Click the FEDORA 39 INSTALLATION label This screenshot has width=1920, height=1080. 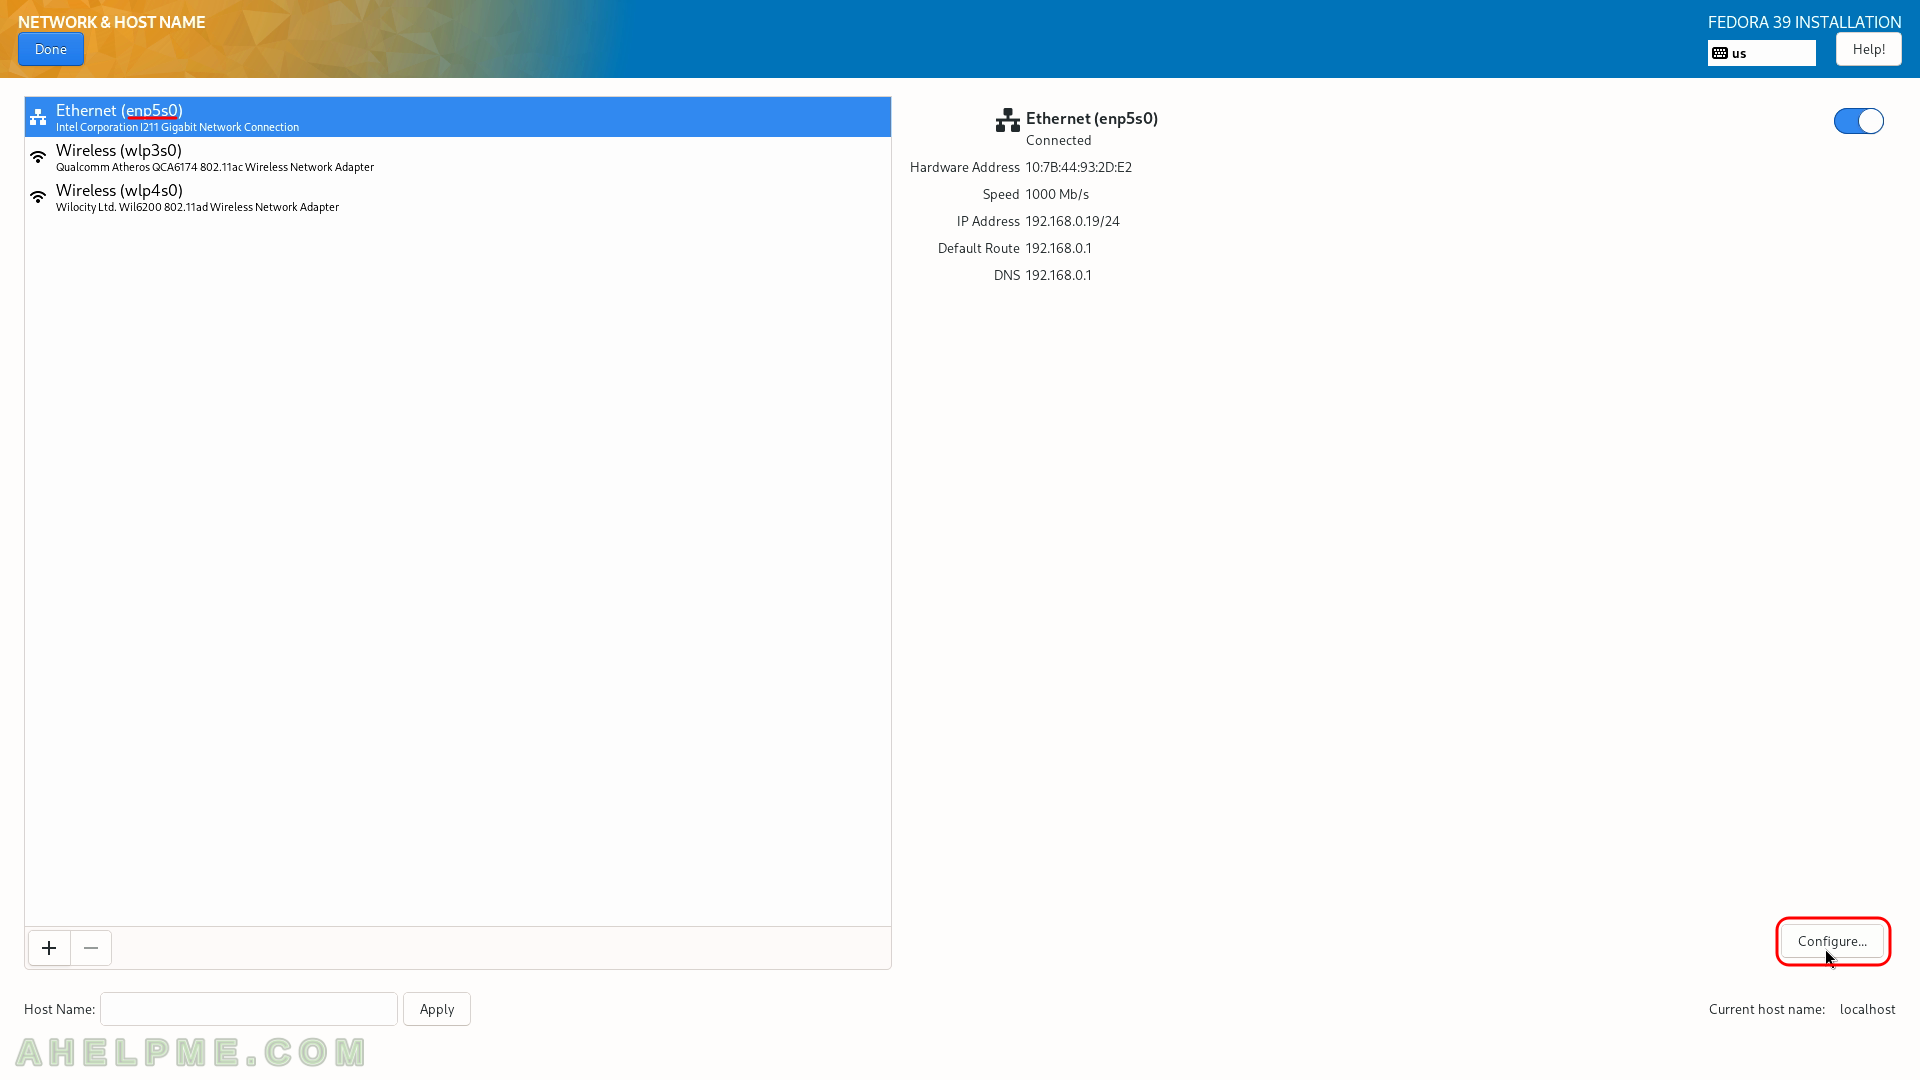(1804, 22)
